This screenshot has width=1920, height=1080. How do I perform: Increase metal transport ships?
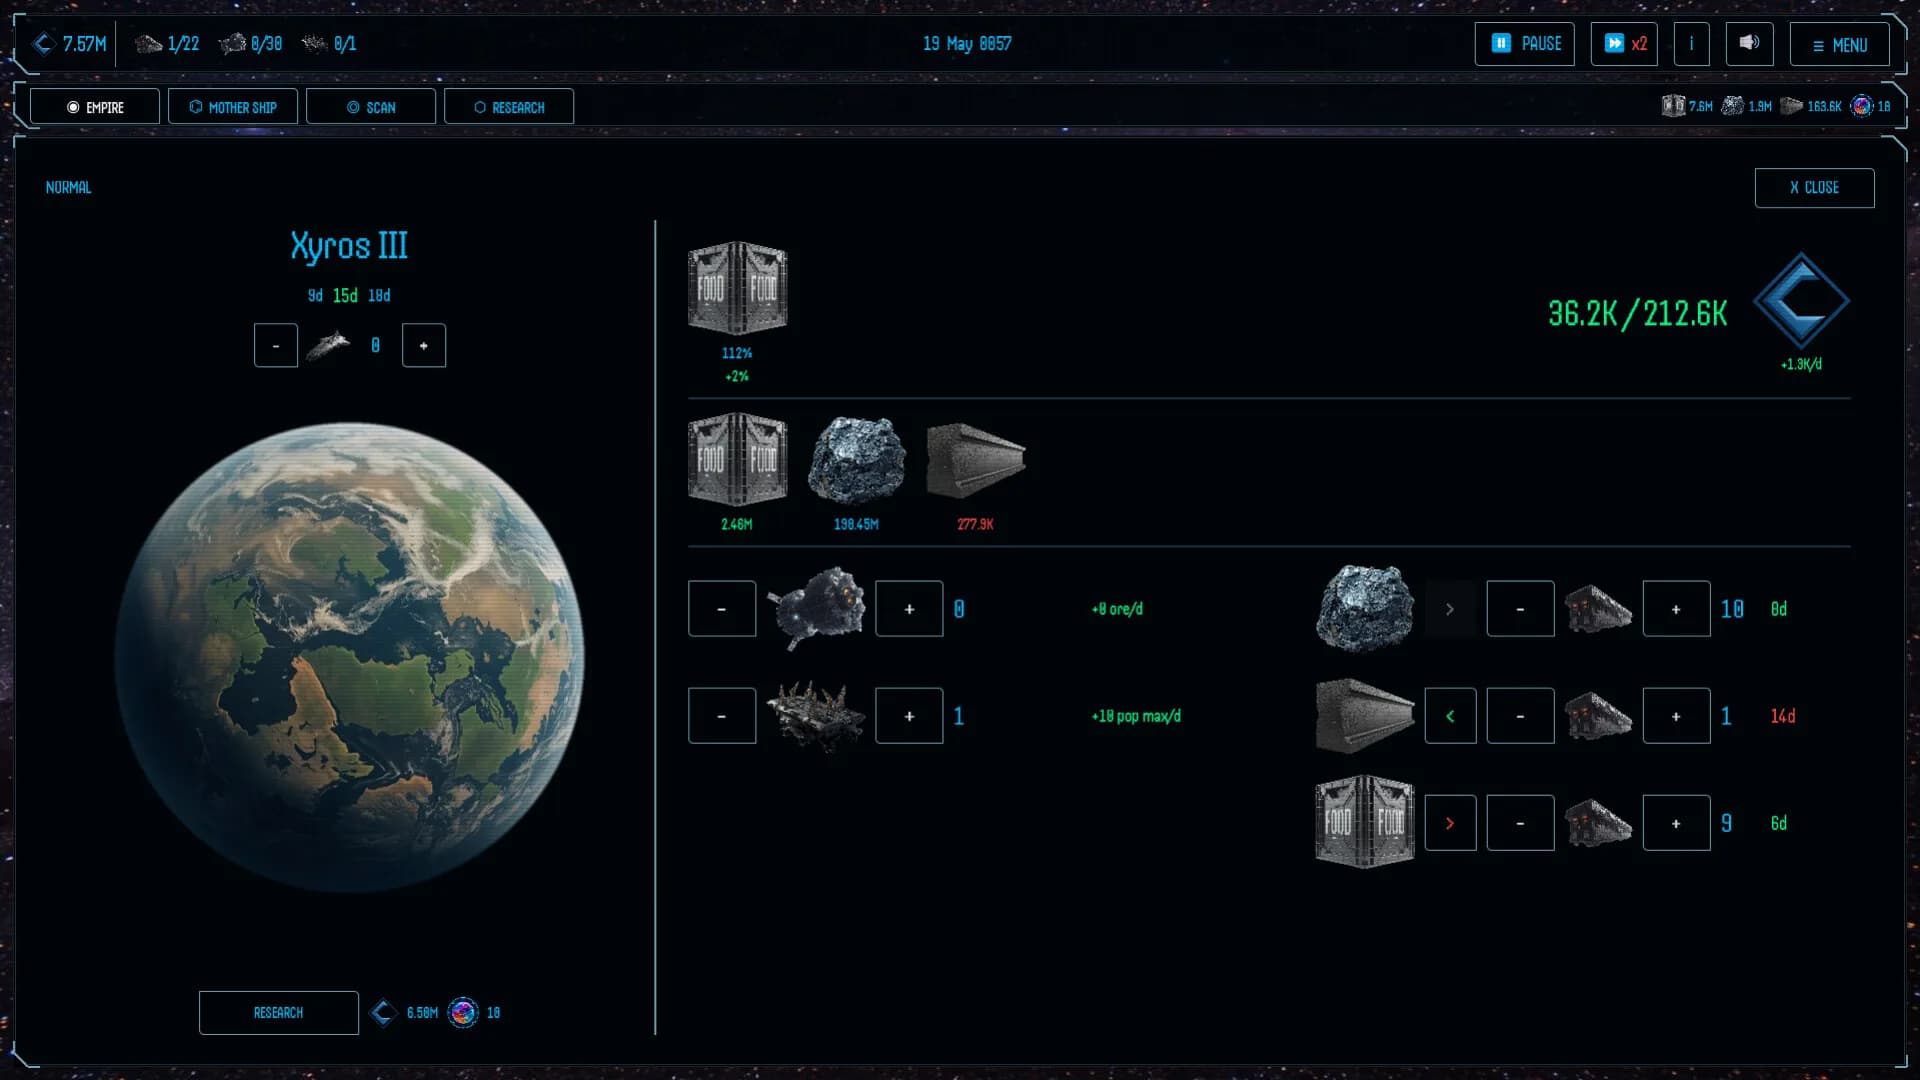[x=1676, y=716]
